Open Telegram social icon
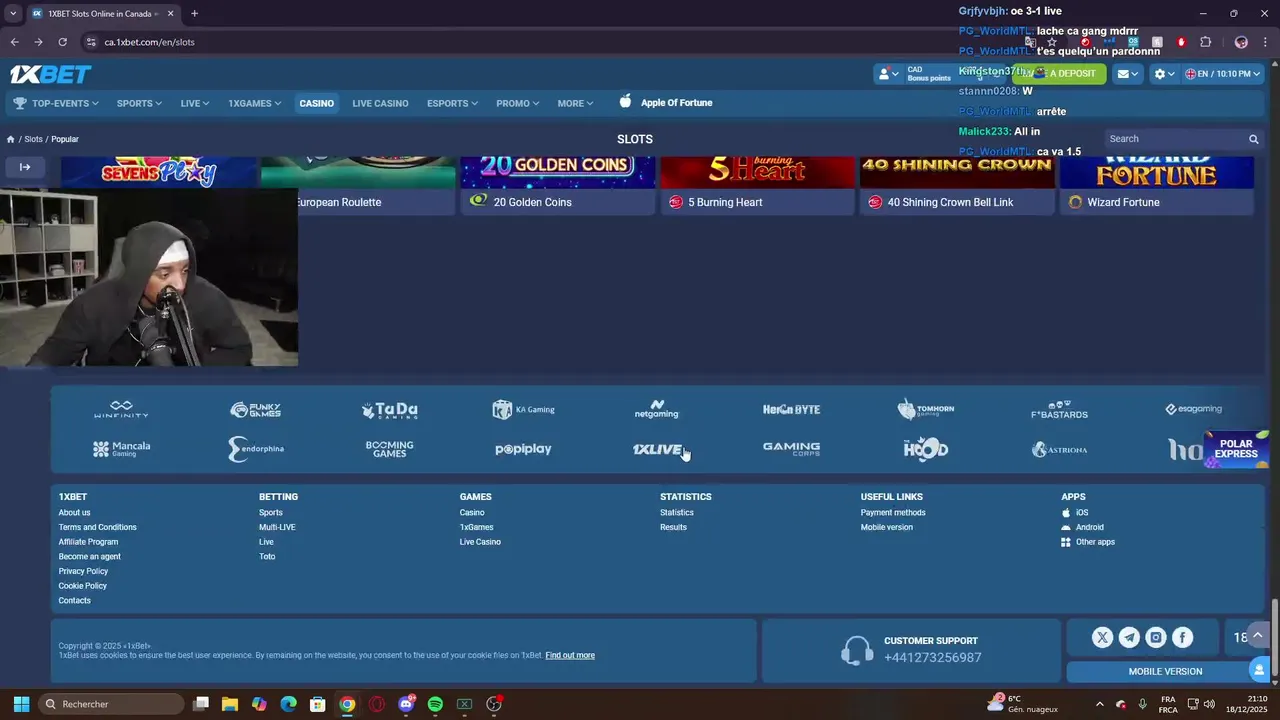Viewport: 1280px width, 720px height. [x=1129, y=637]
